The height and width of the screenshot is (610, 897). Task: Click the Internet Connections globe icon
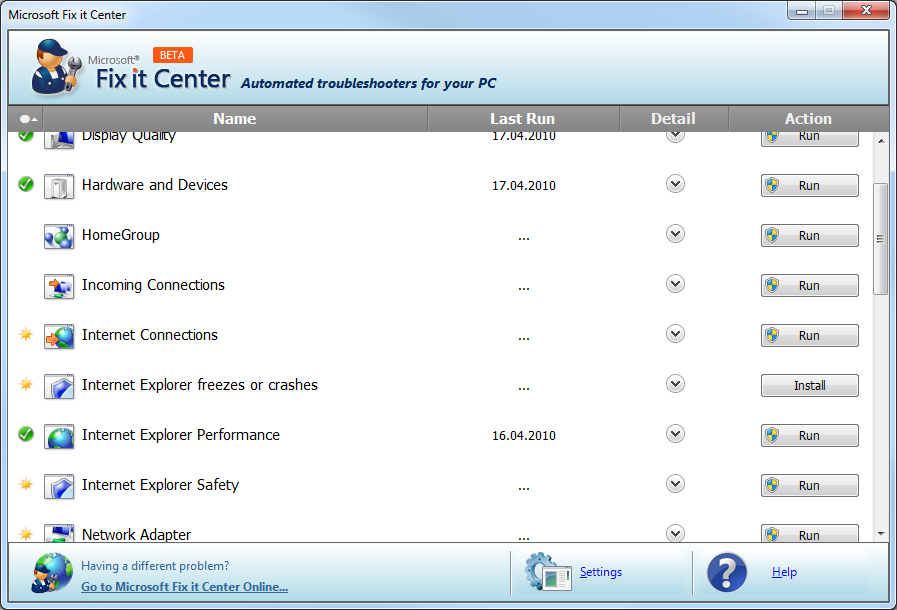point(59,336)
